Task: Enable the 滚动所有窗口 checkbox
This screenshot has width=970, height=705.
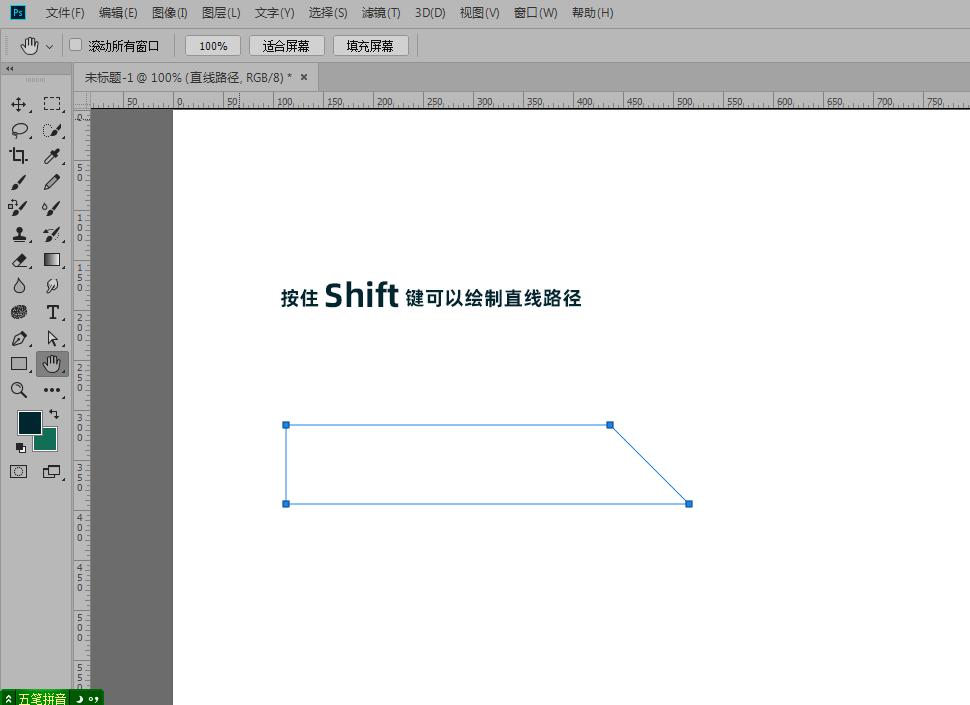Action: click(x=75, y=45)
